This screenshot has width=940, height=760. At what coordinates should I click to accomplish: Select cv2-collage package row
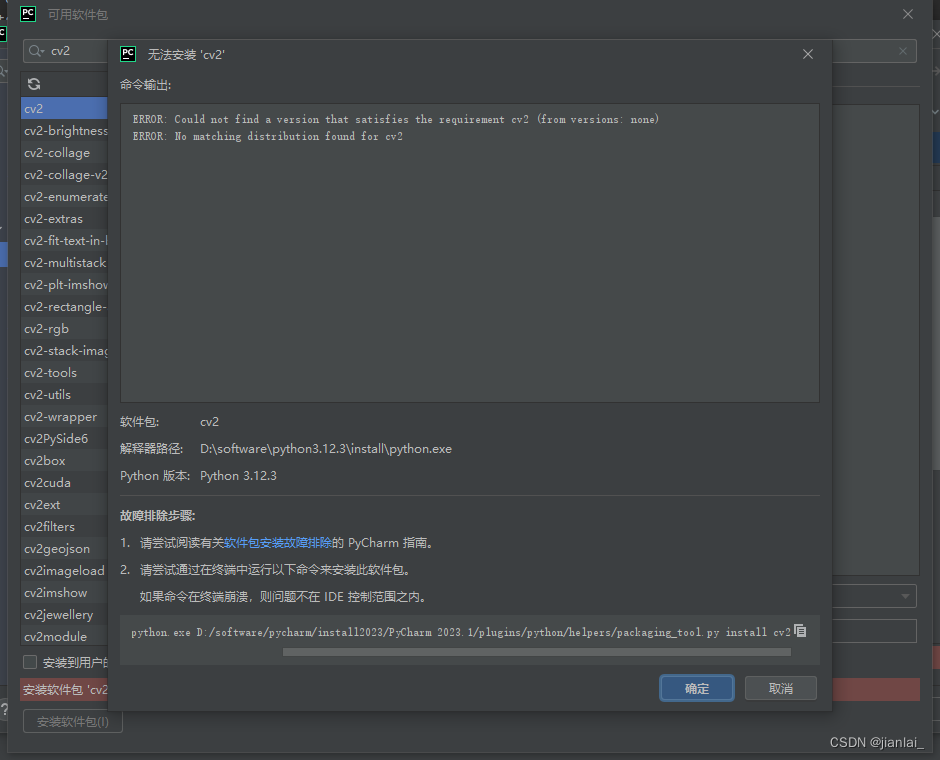click(x=64, y=153)
